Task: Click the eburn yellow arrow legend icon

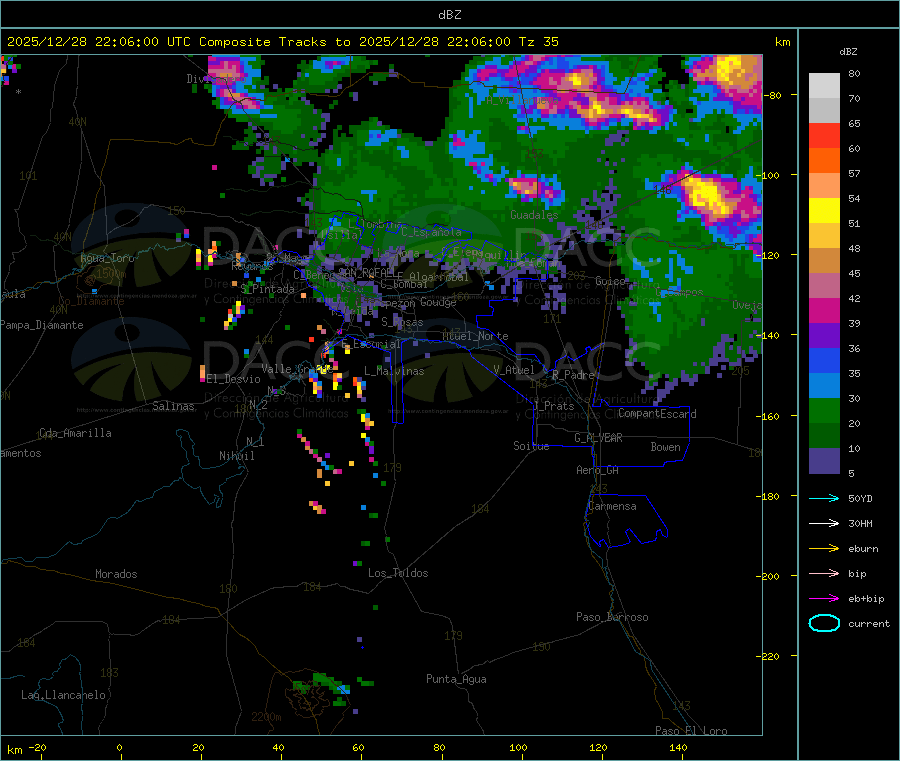Action: pyautogui.click(x=824, y=549)
